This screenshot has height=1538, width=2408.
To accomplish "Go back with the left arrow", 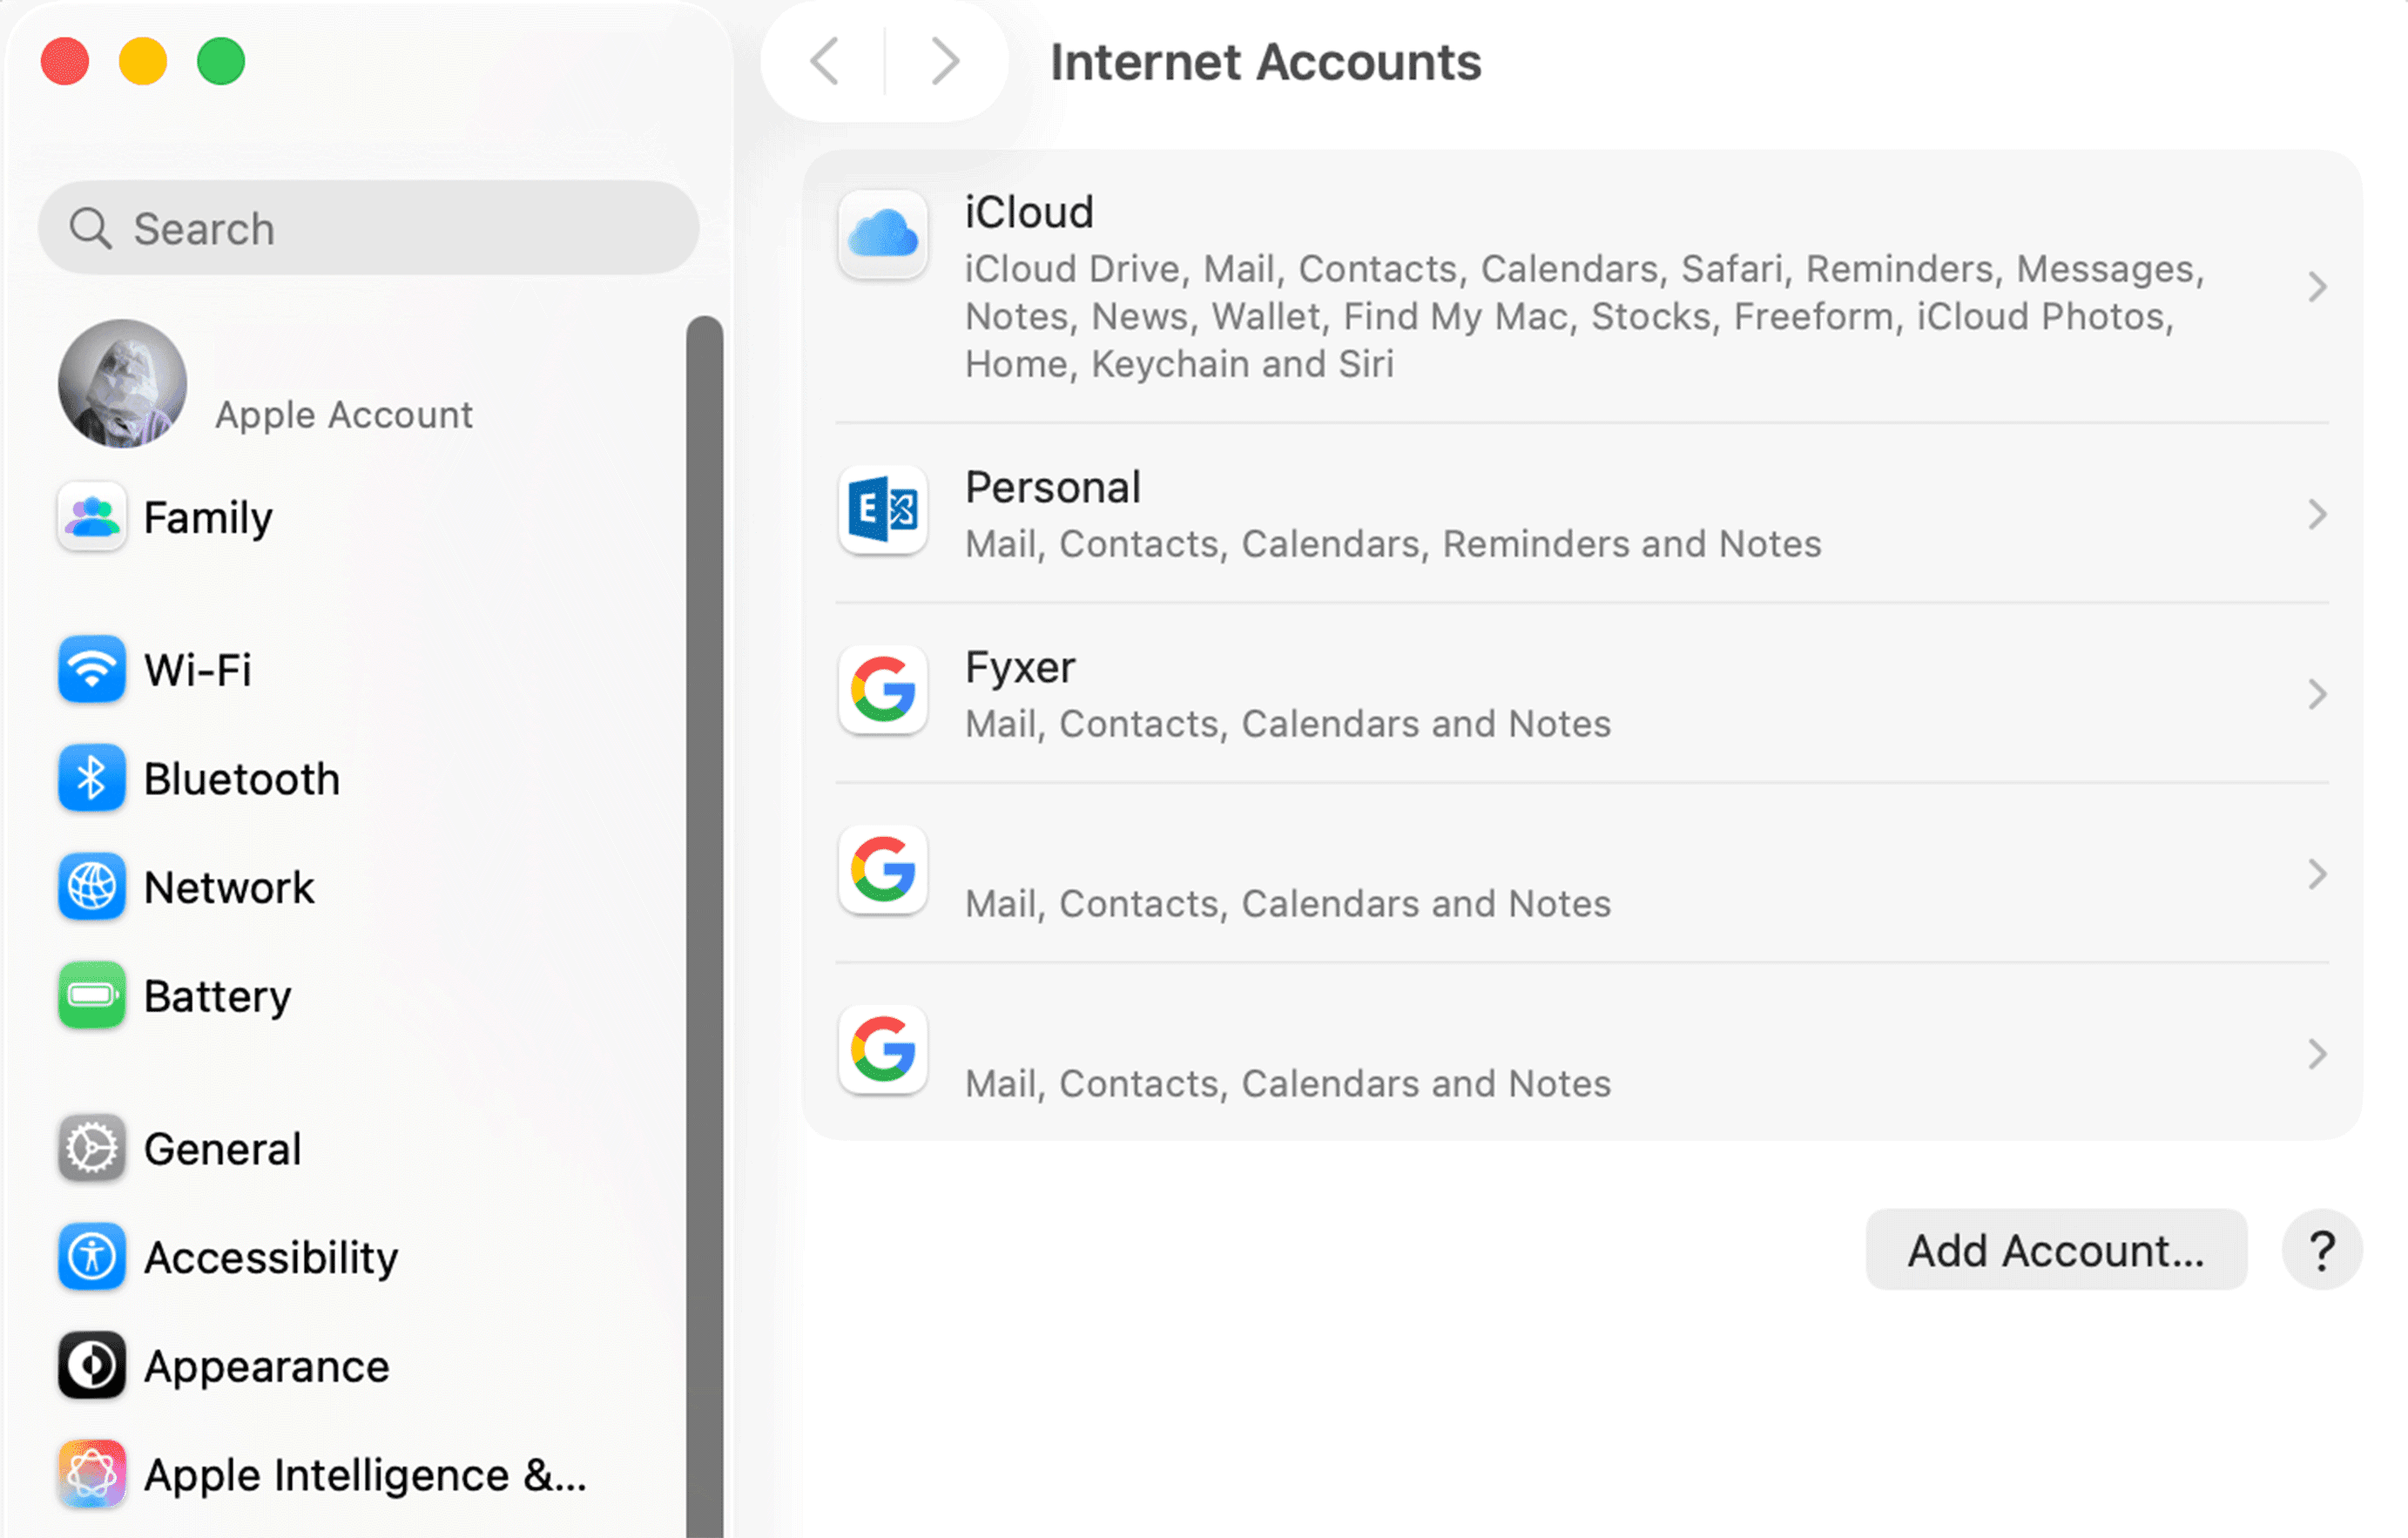I will (x=824, y=62).
